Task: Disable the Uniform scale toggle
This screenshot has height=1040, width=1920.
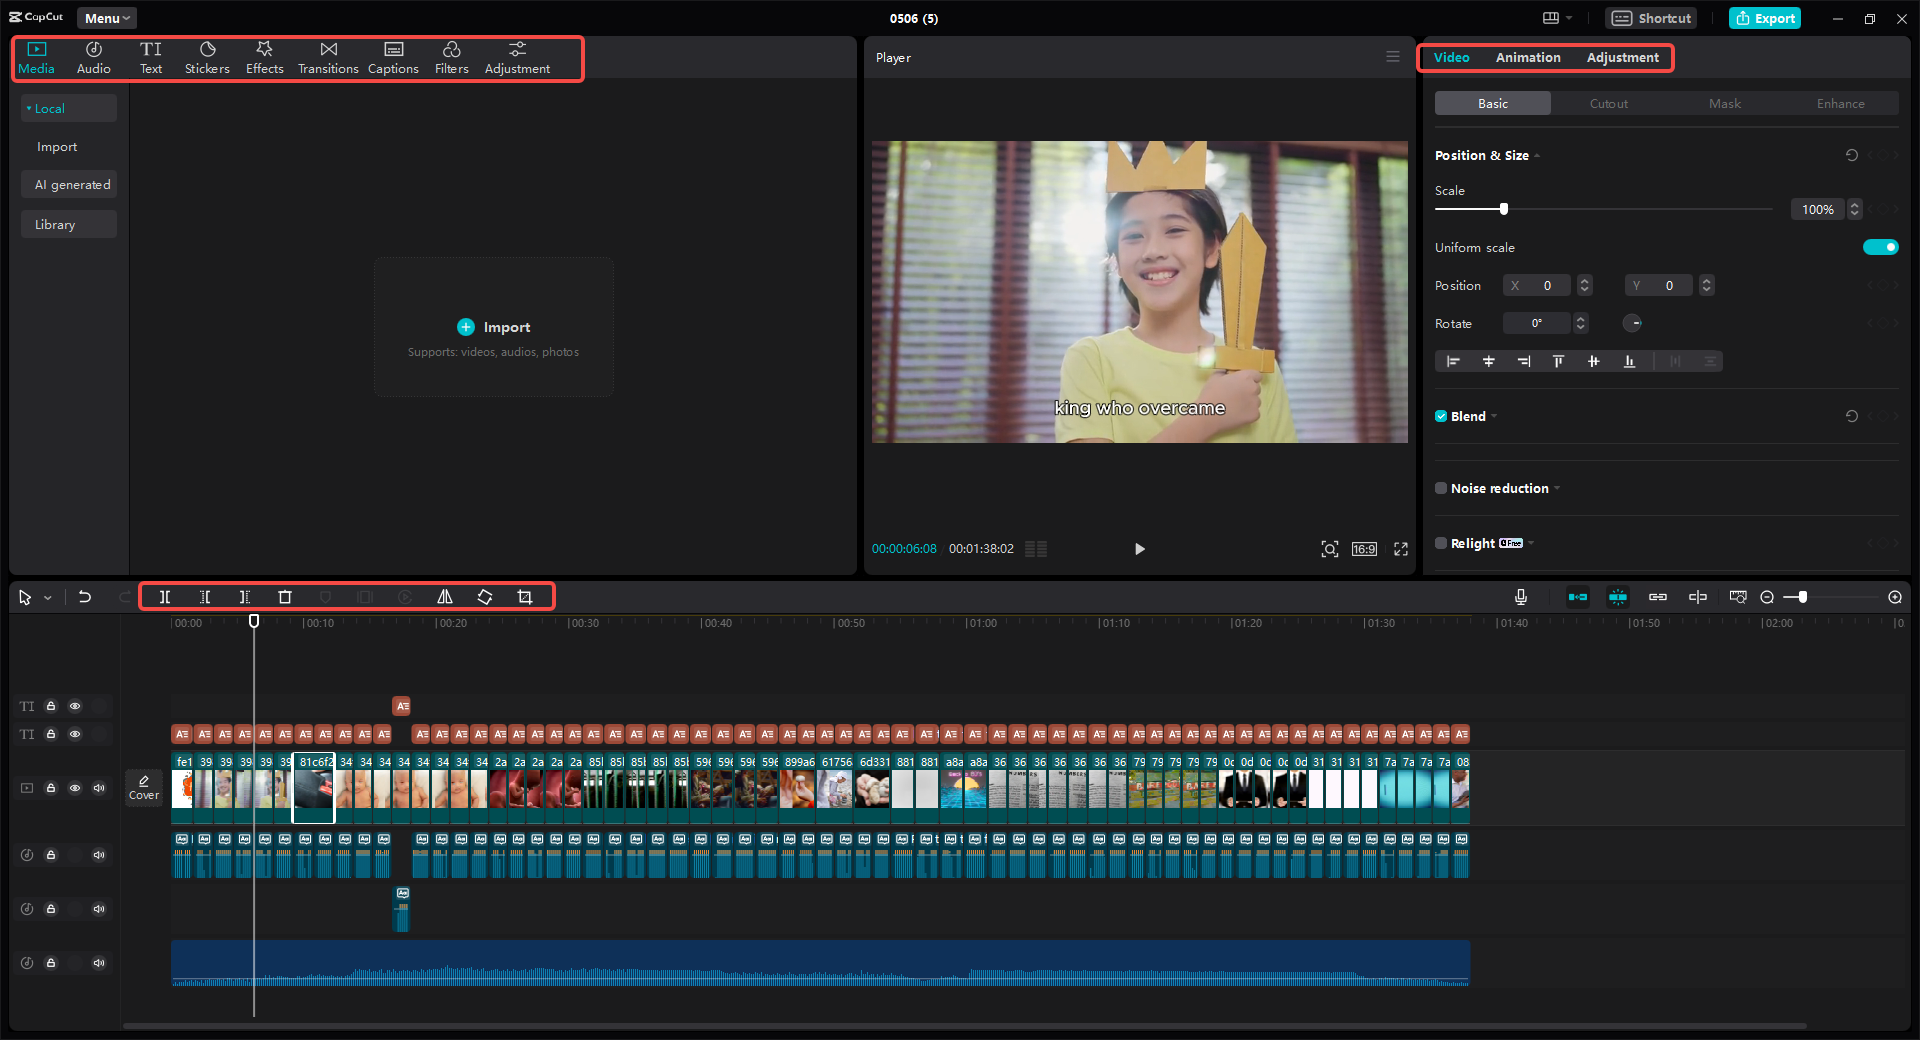Action: coord(1881,247)
